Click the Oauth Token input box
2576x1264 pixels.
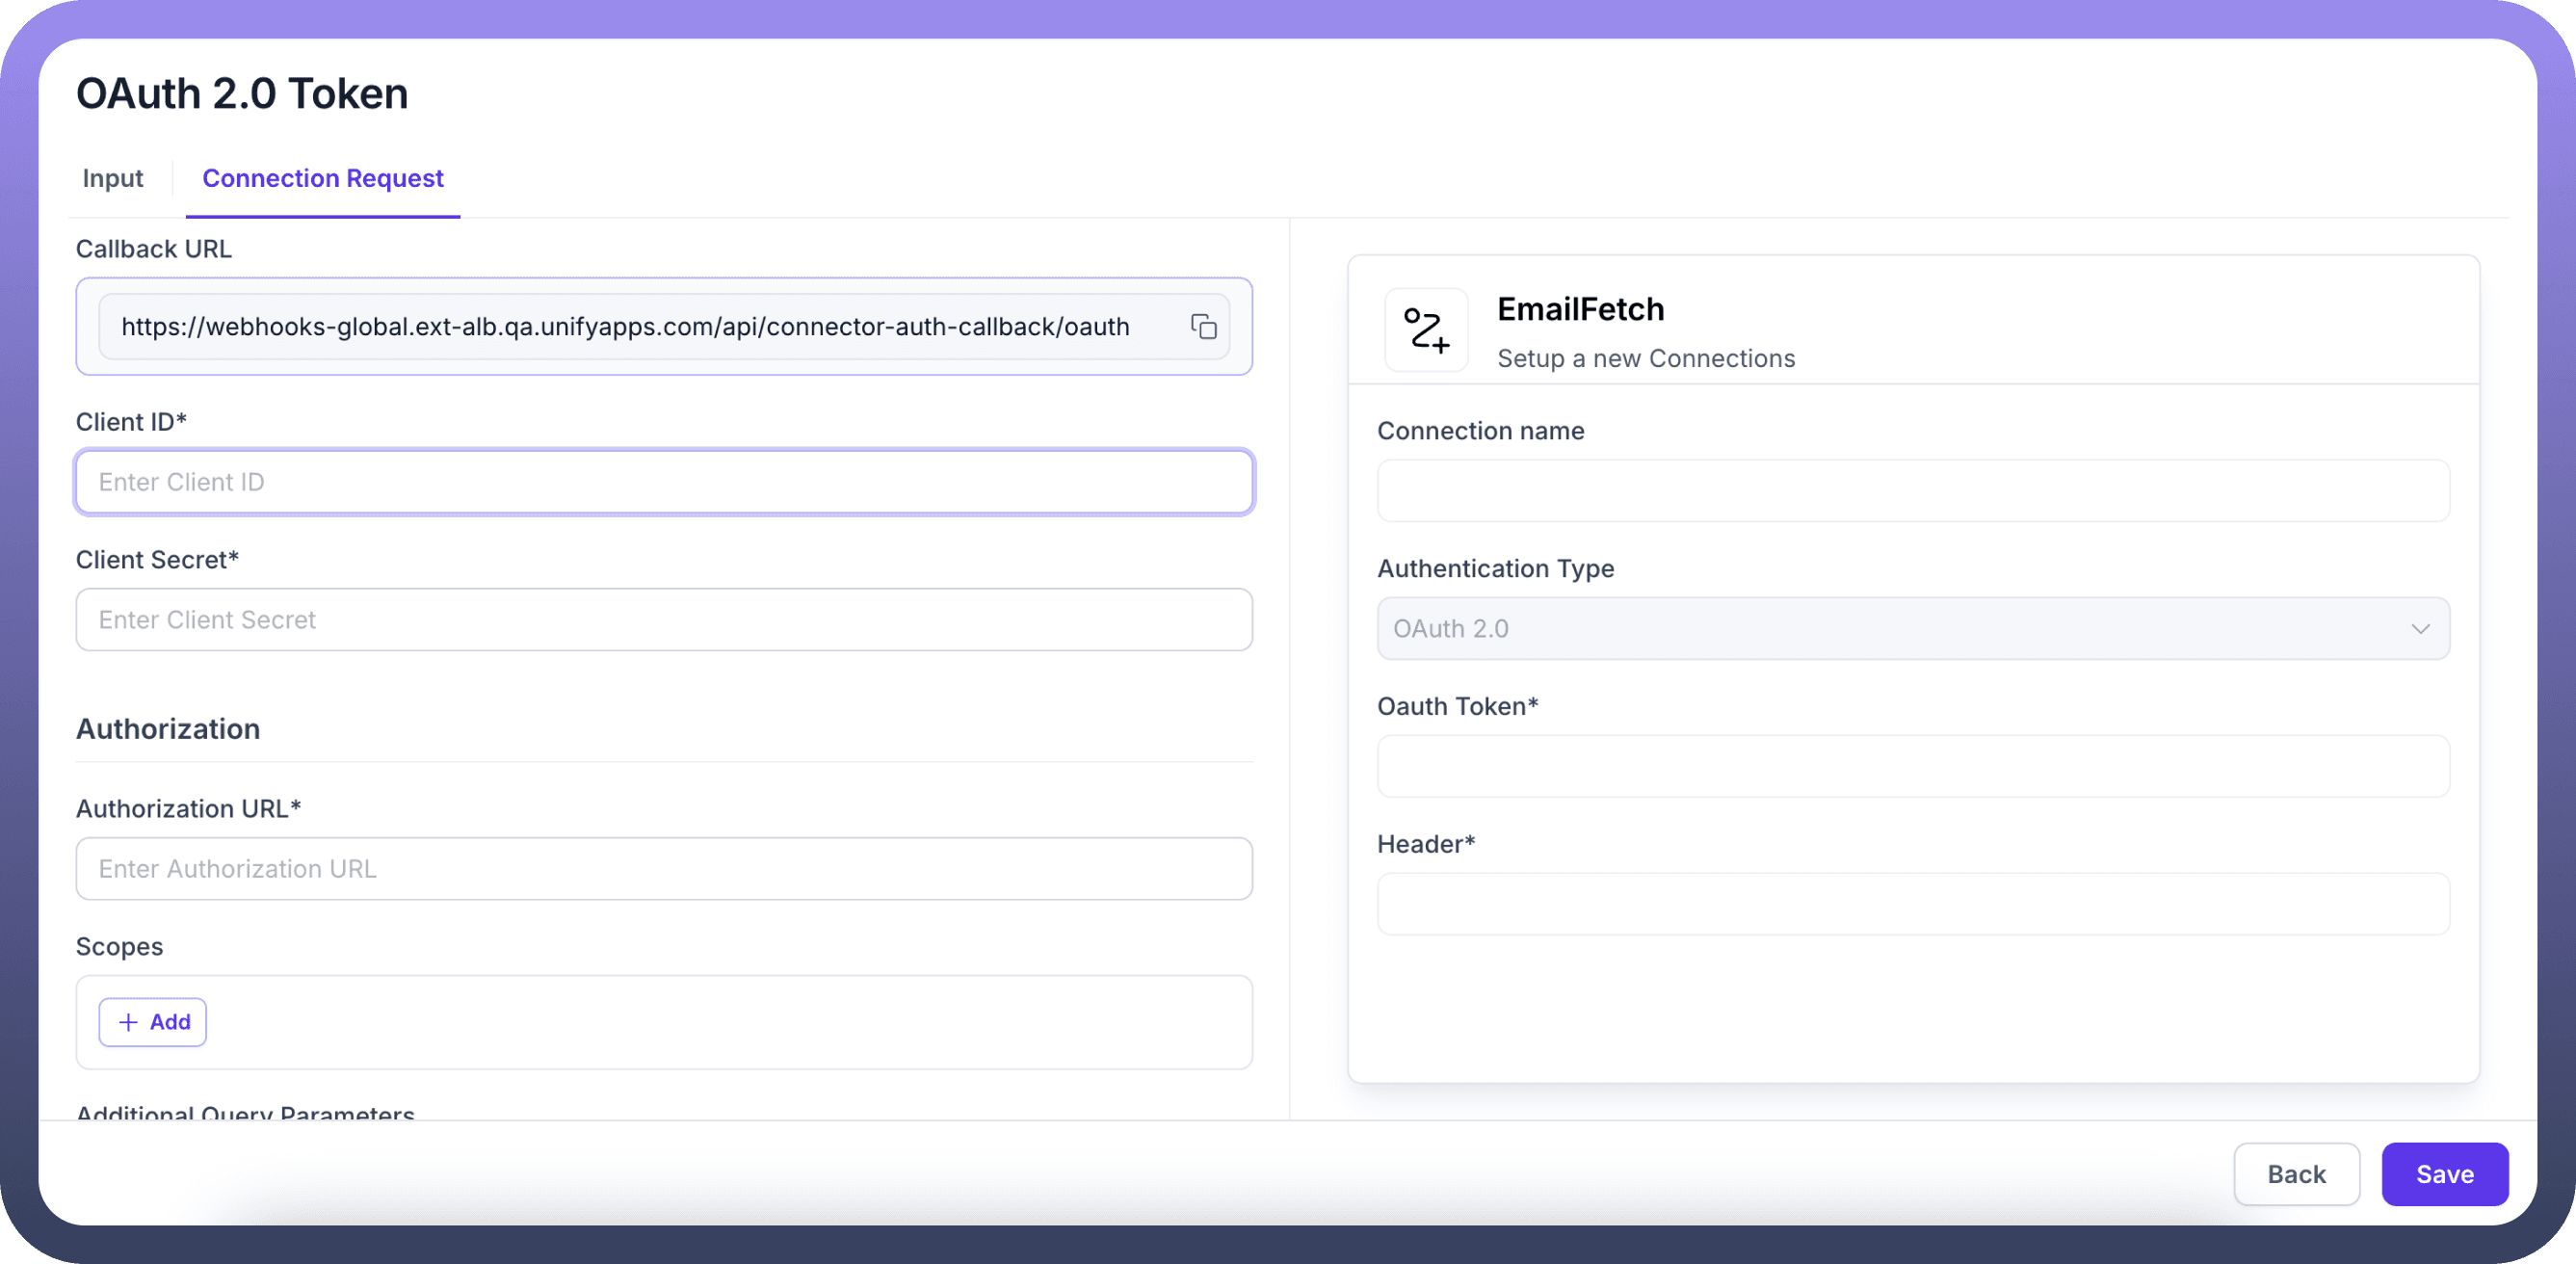click(1913, 767)
